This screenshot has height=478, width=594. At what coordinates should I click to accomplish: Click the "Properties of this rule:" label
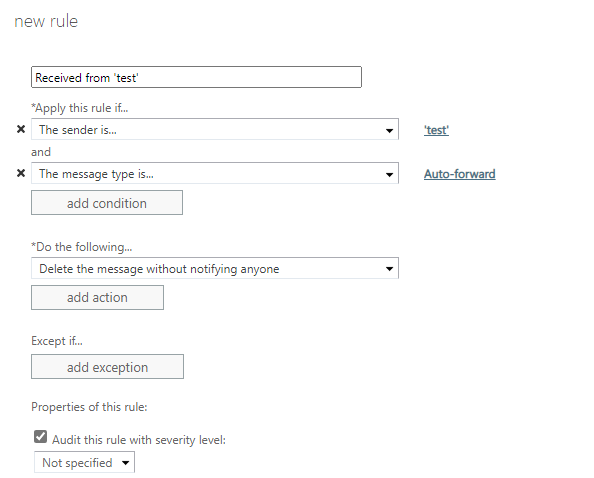[x=89, y=407]
